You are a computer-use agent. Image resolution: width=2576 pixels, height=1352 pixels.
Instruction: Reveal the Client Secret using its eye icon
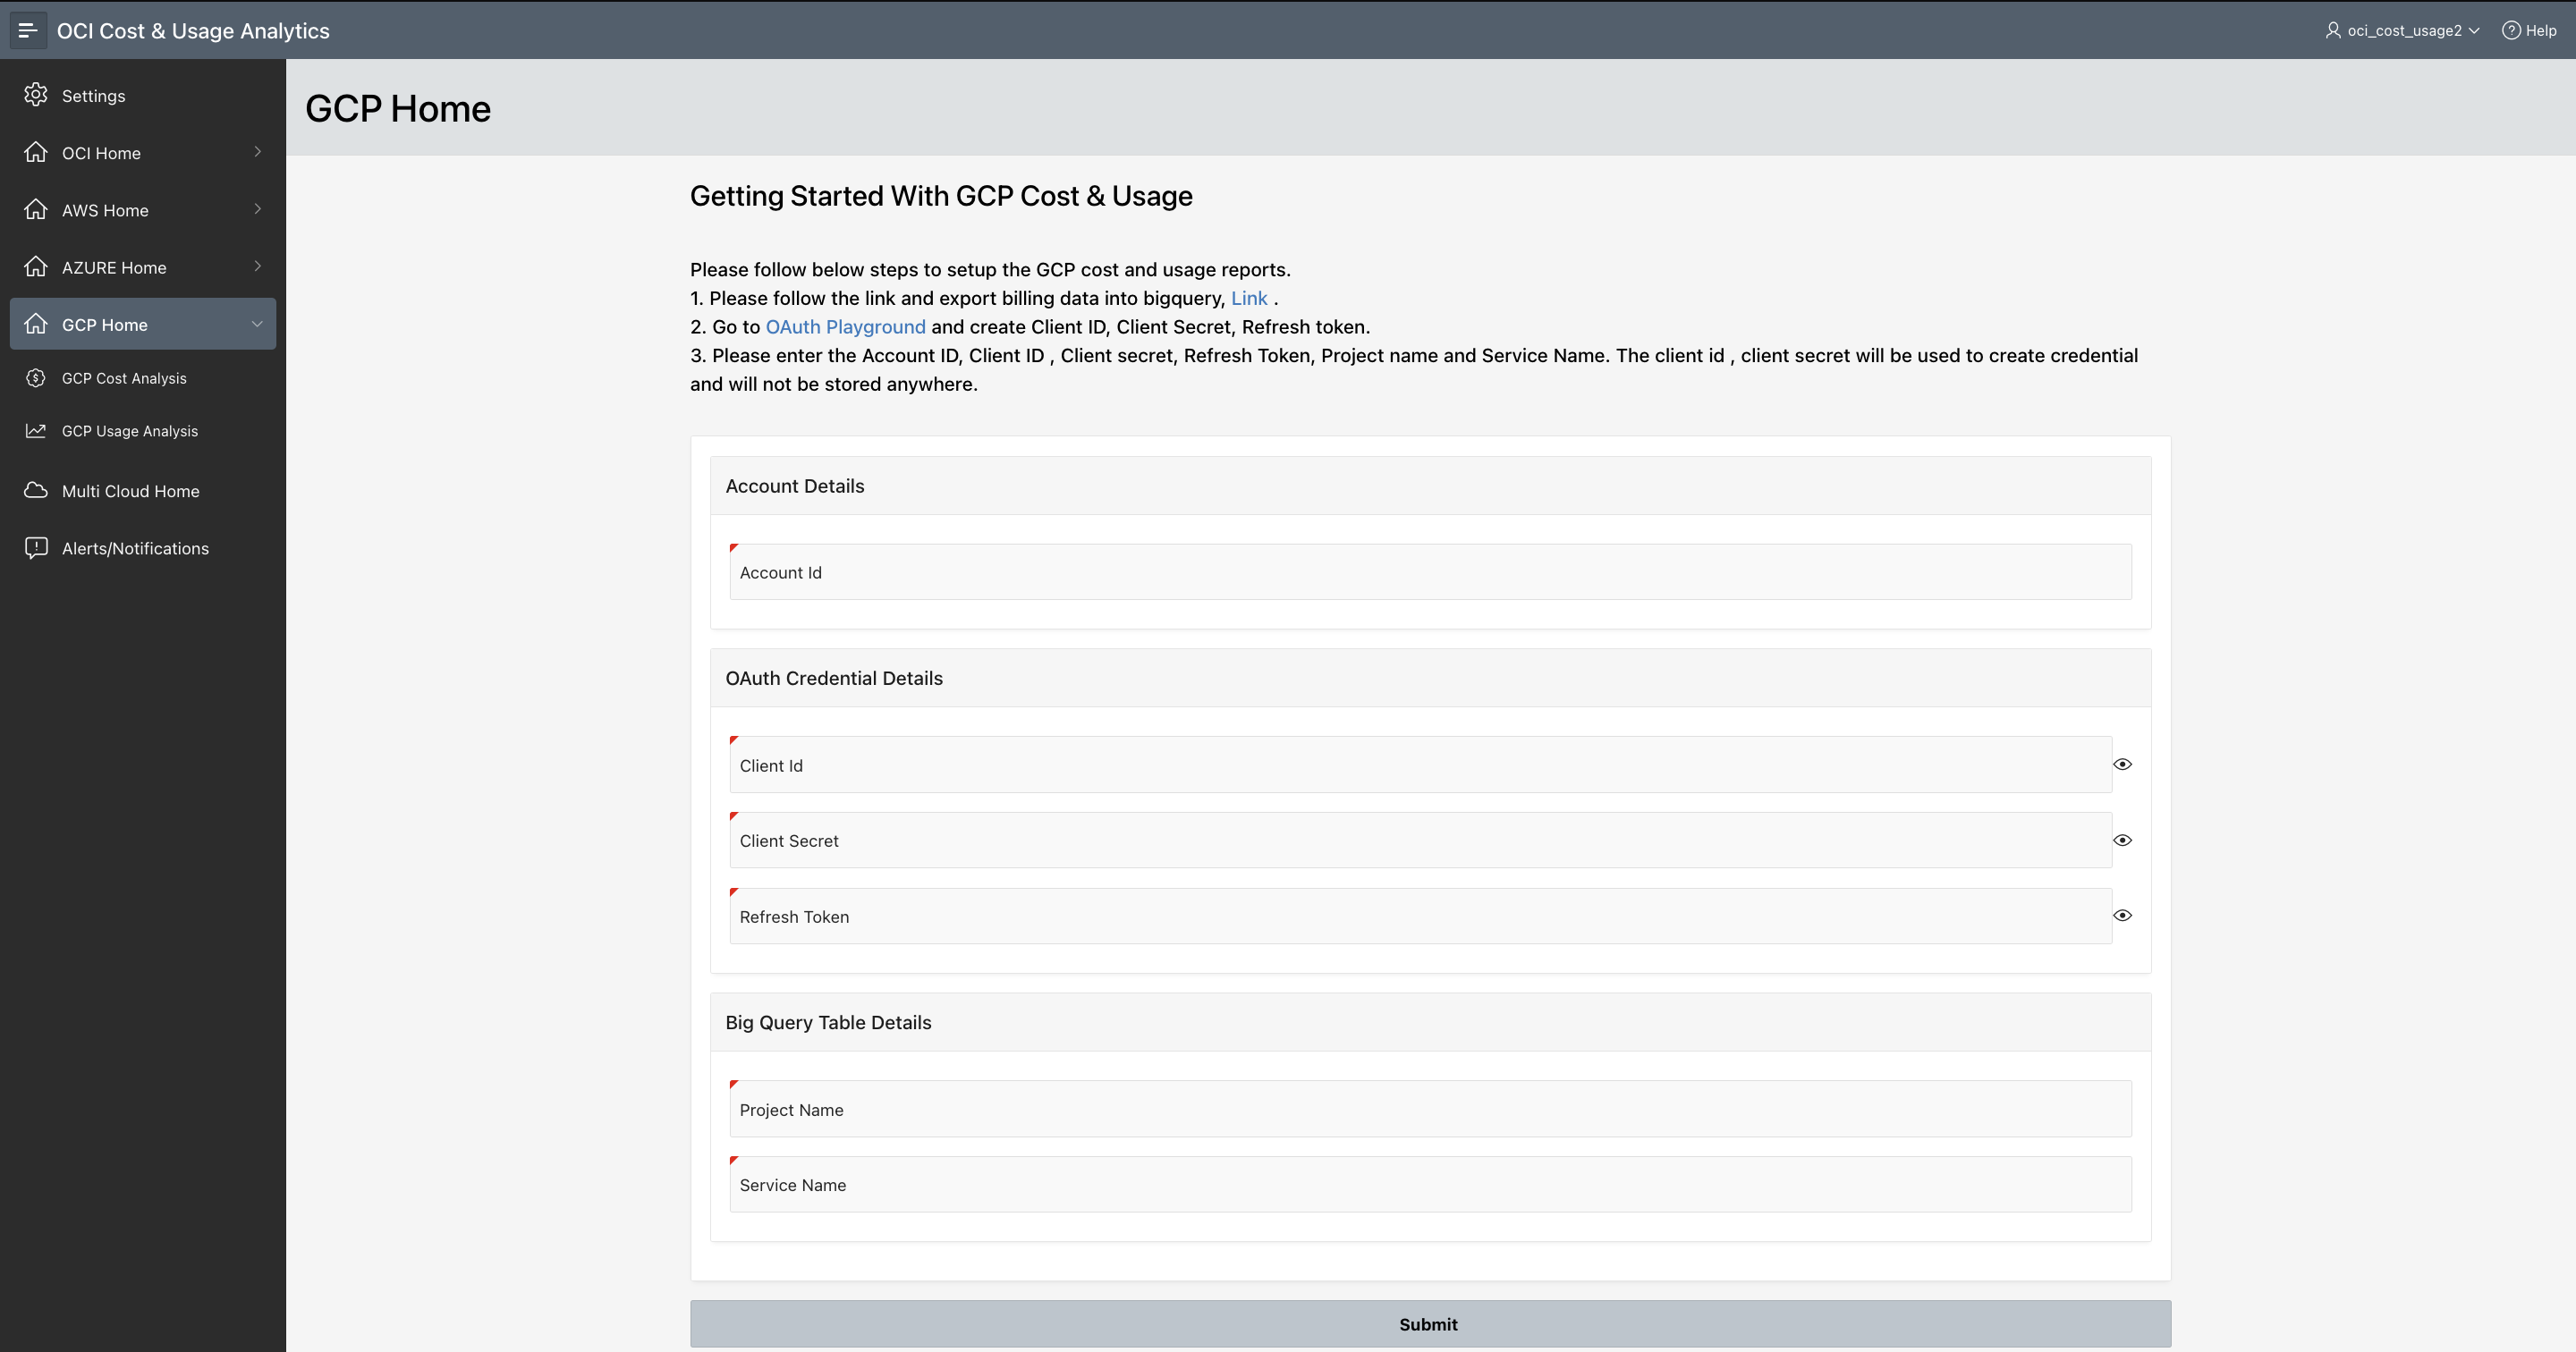(x=2123, y=840)
